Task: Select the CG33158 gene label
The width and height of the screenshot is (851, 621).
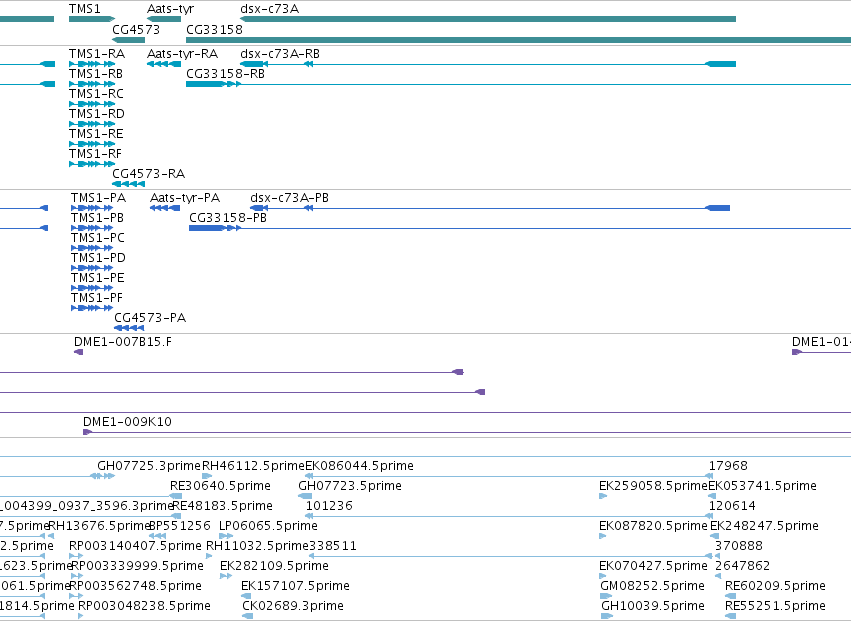Action: click(x=214, y=30)
